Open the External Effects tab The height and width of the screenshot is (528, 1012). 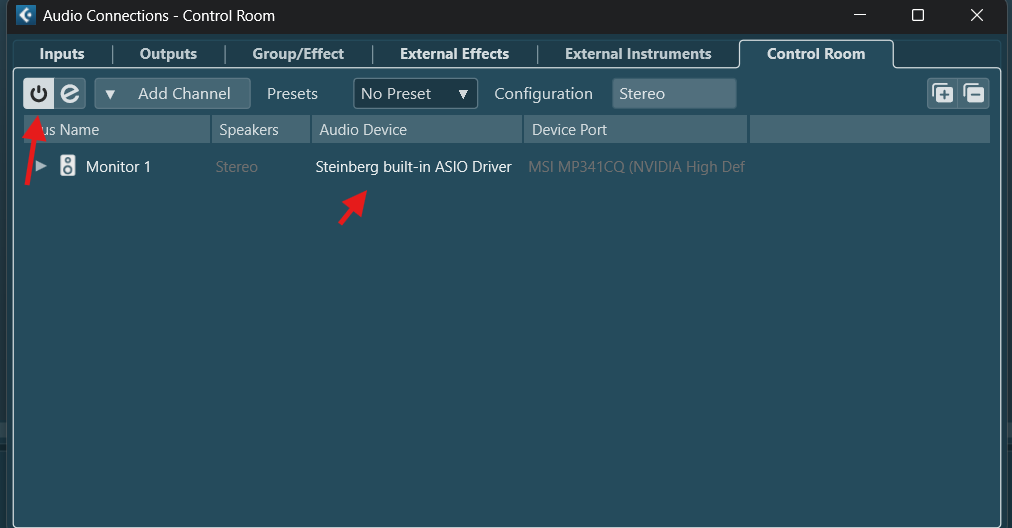454,54
